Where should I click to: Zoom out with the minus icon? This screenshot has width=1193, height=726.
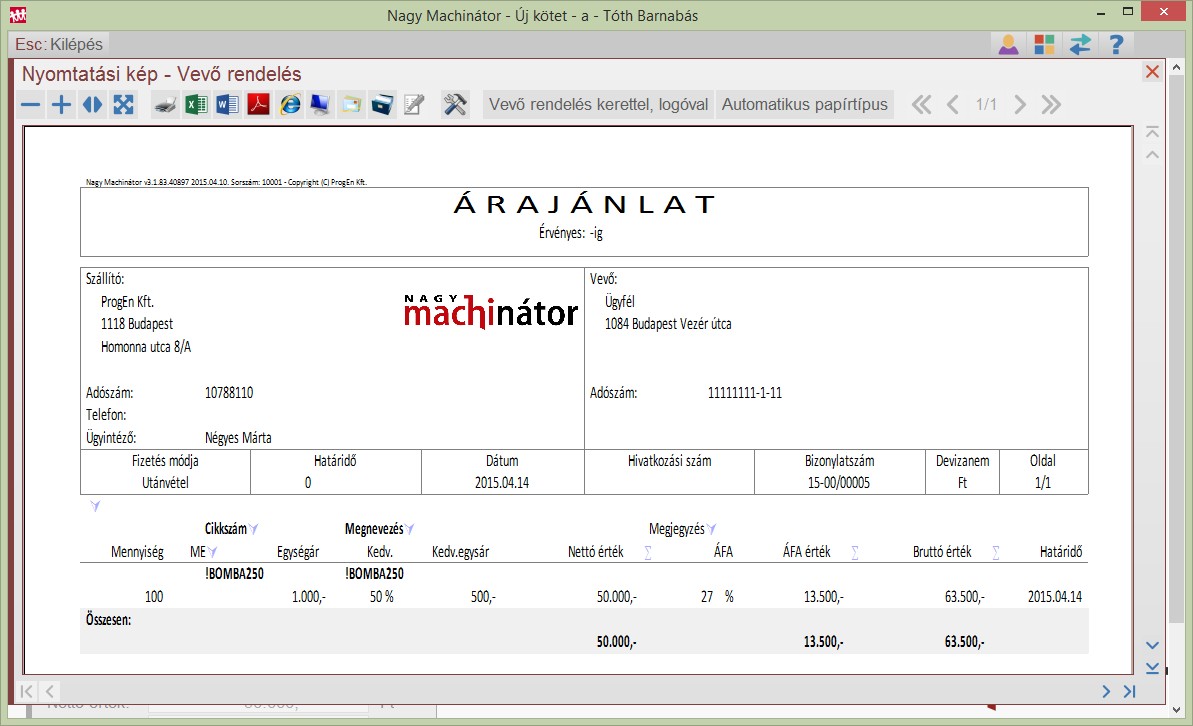(x=31, y=105)
